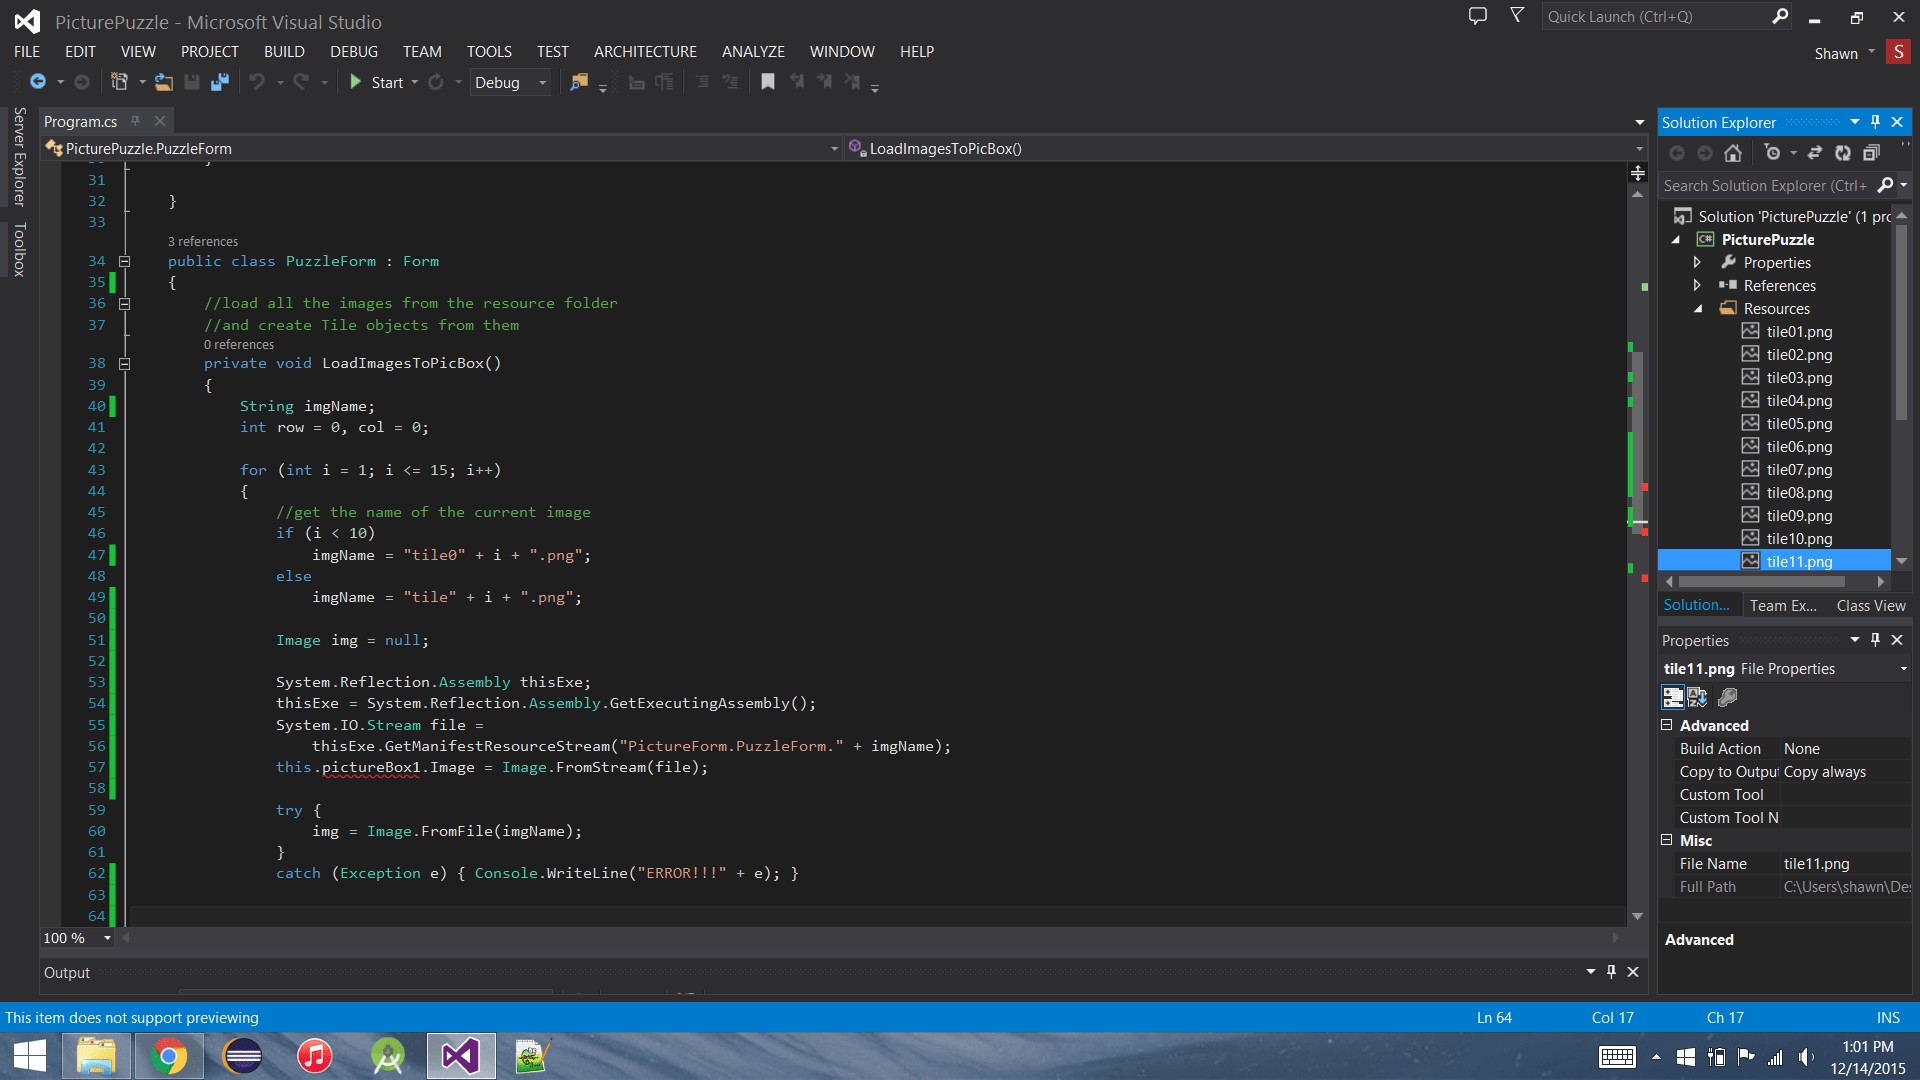Select Alphabetical view in Properties panel
The image size is (1920, 1080).
[1696, 697]
